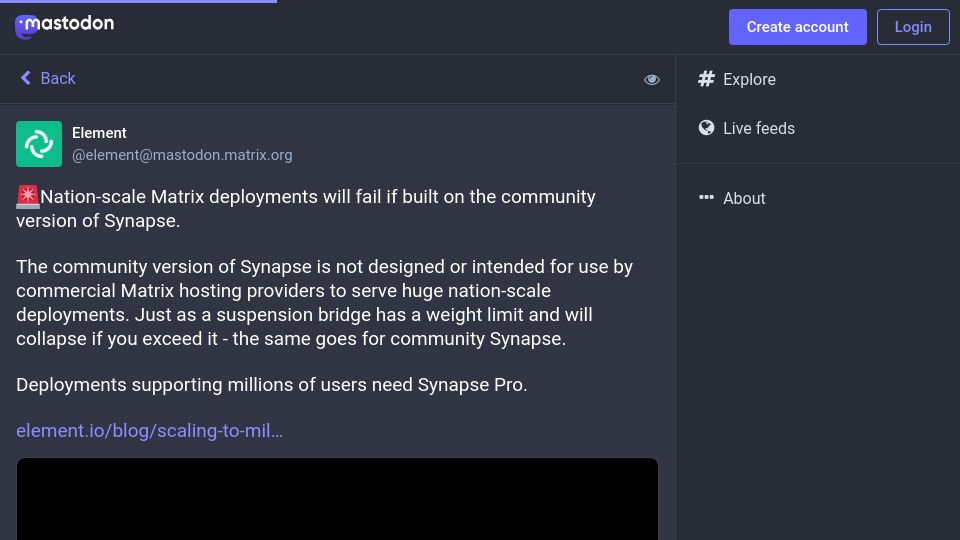
Task: Open Element's green avatar profile picture
Action: [x=39, y=144]
